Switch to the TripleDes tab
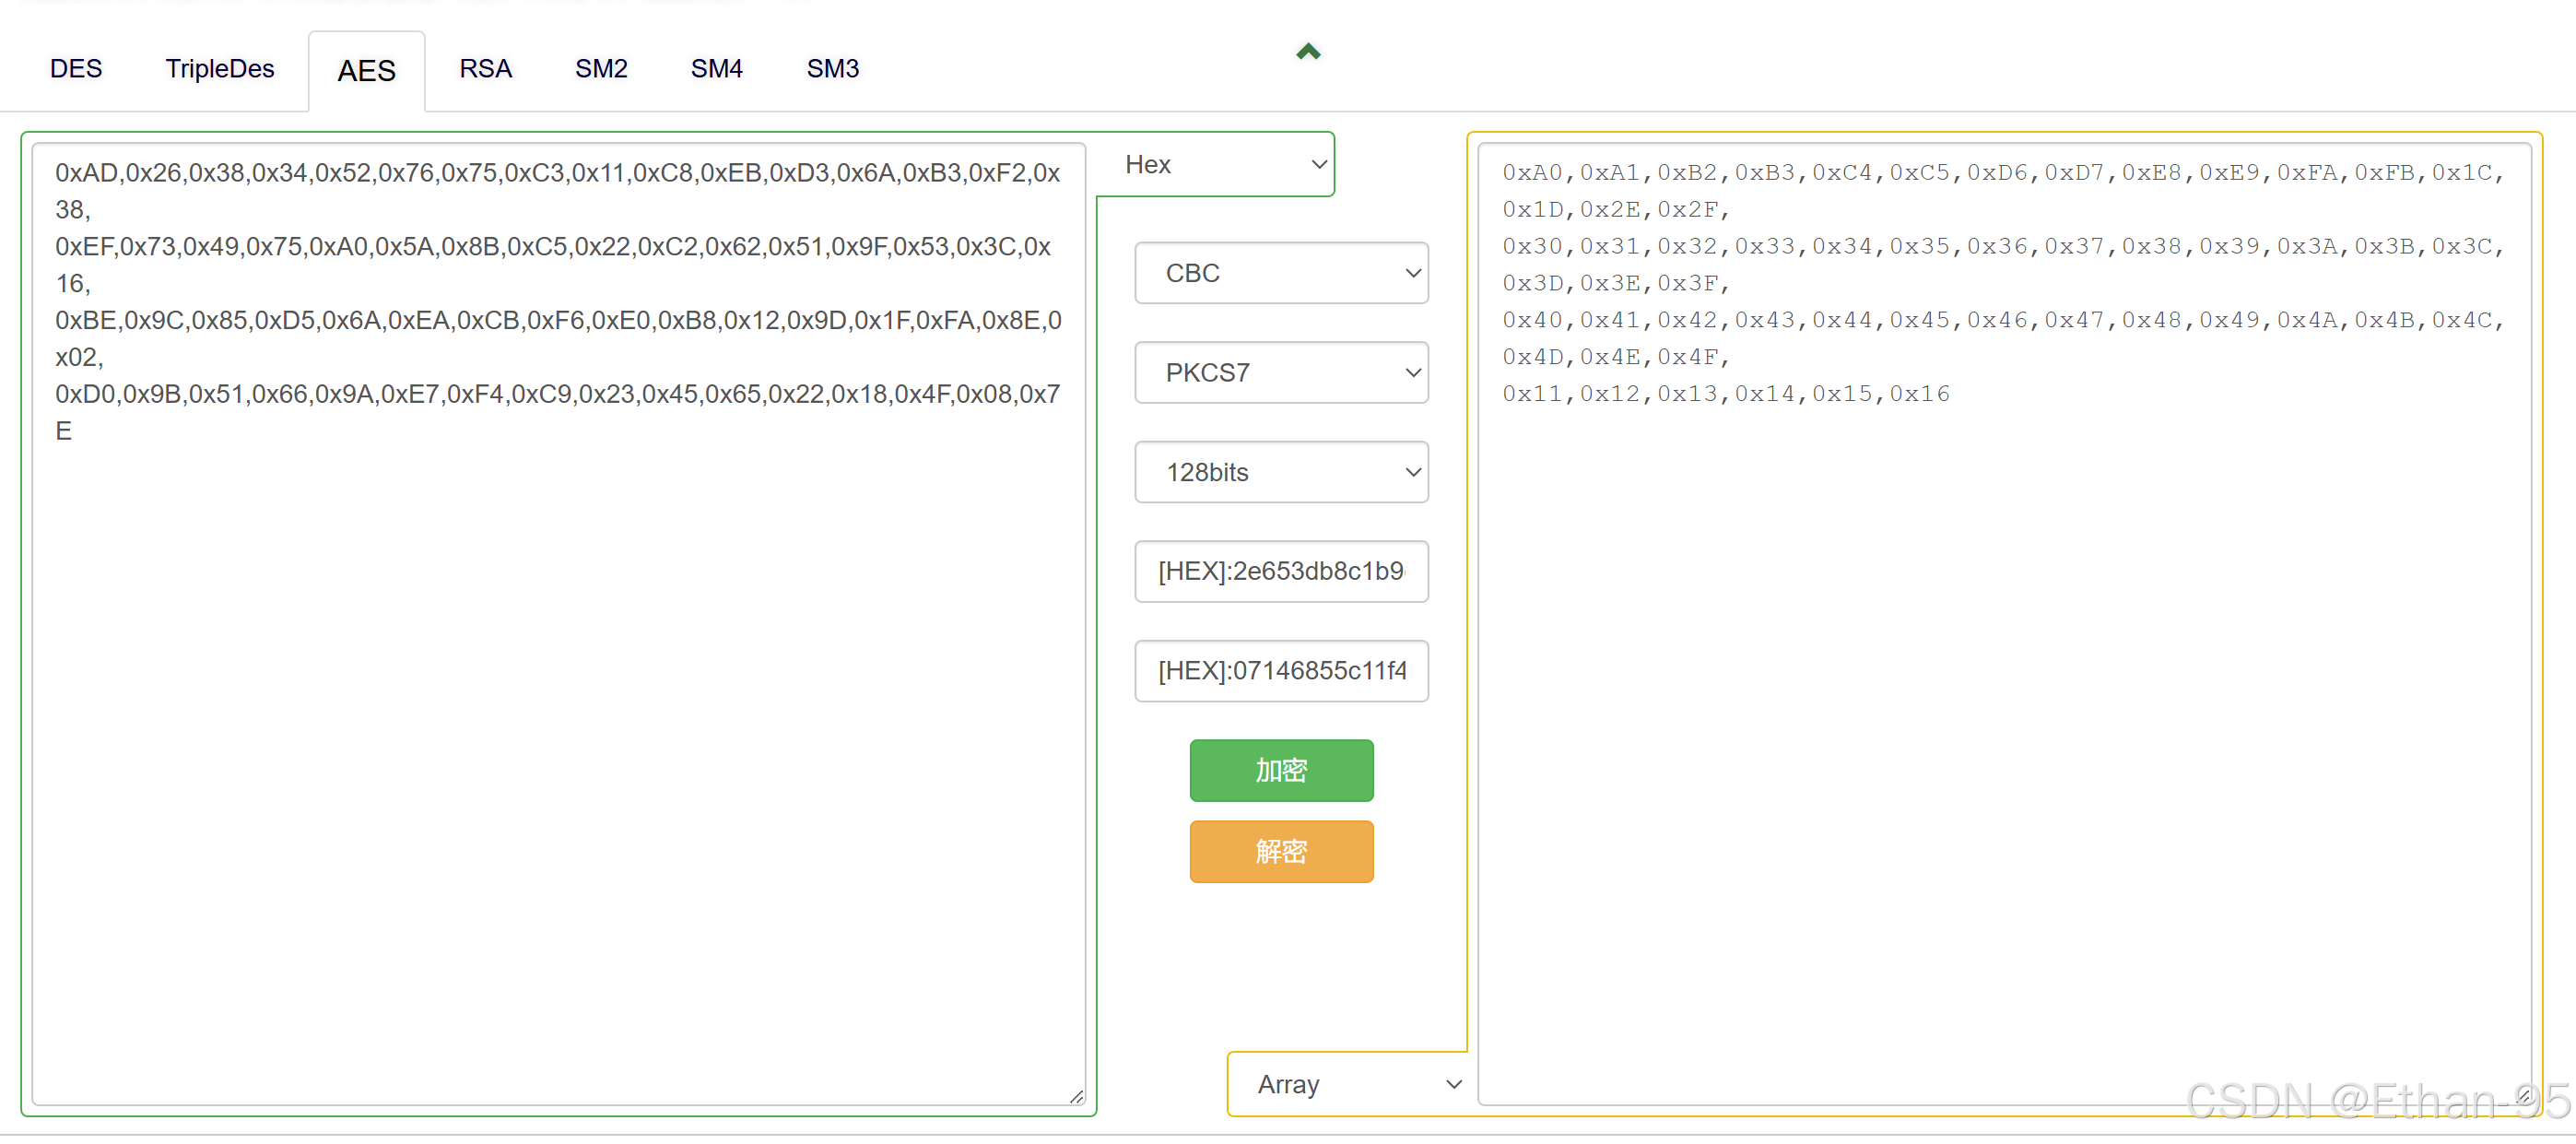The width and height of the screenshot is (2576, 1144). [x=219, y=69]
